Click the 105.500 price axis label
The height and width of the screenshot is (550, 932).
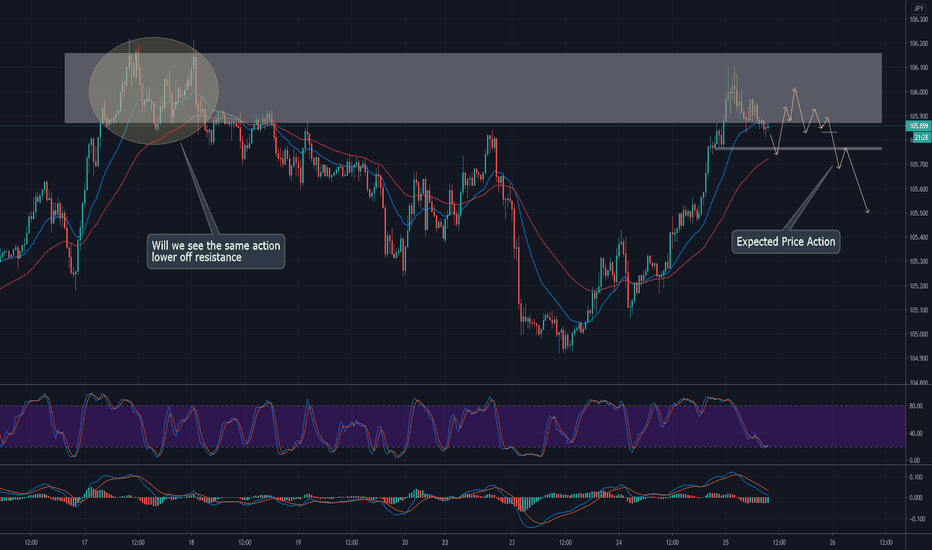(918, 213)
